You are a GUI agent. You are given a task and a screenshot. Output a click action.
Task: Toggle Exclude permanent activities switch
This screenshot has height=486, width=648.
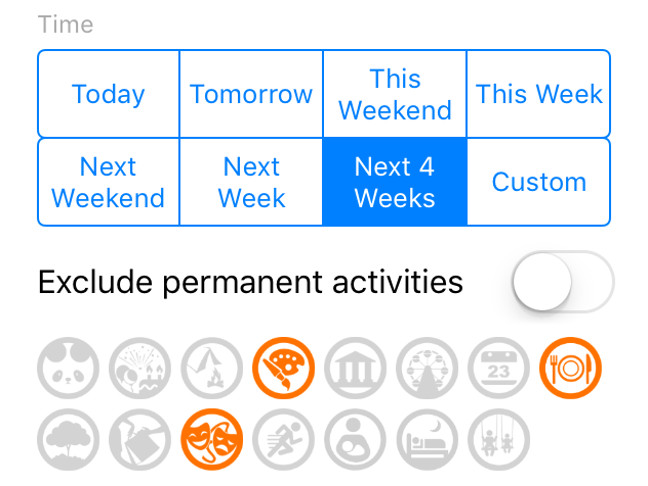pyautogui.click(x=563, y=282)
